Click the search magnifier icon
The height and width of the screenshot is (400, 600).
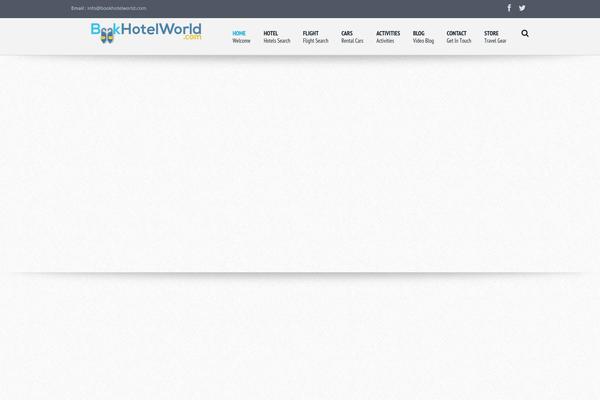525,33
